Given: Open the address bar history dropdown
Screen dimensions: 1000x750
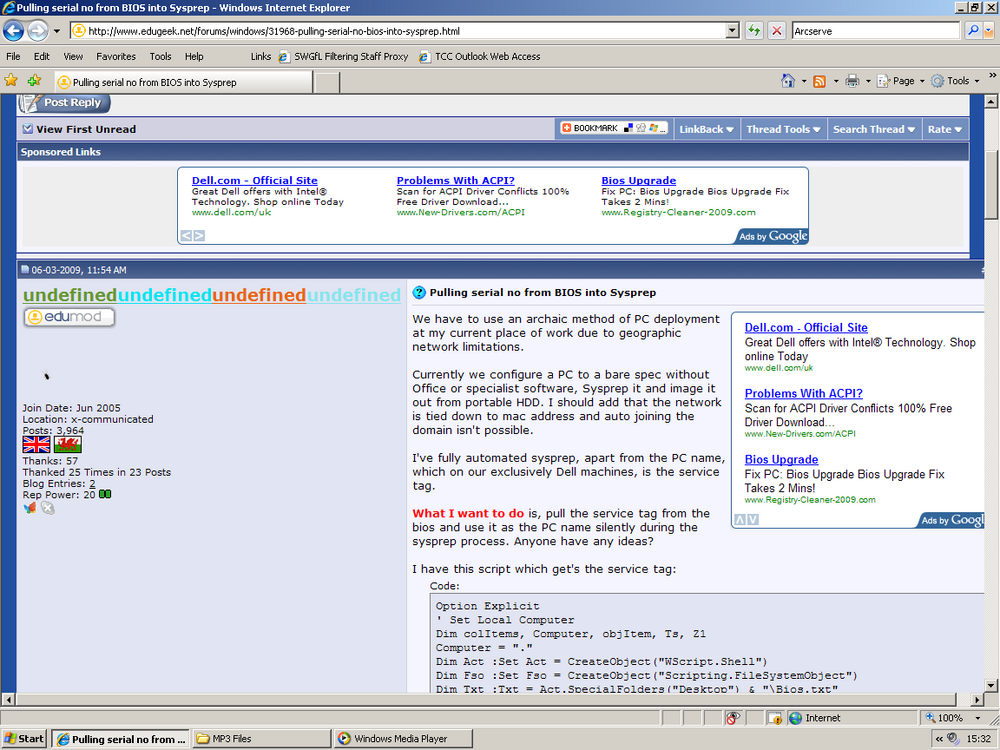Looking at the screenshot, I should pyautogui.click(x=733, y=31).
